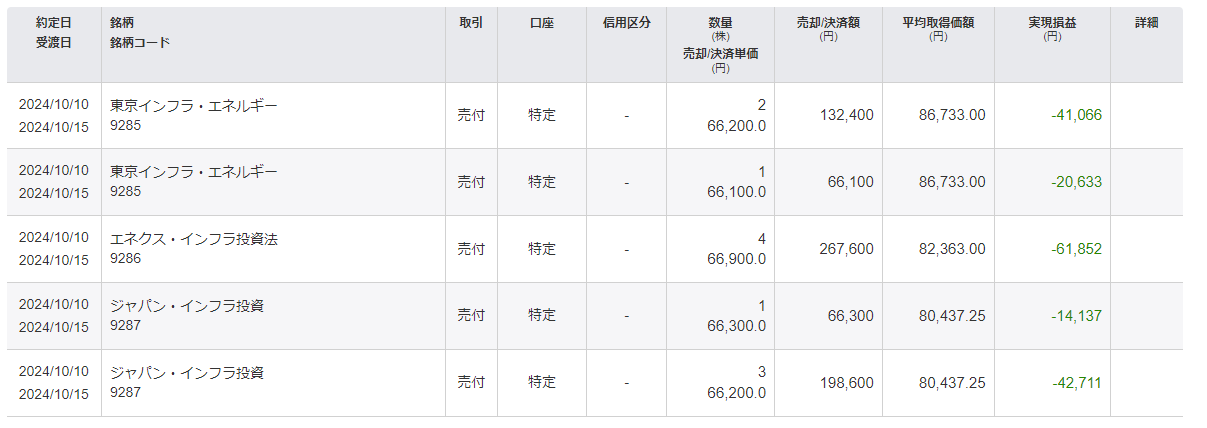This screenshot has height=428, width=1207.
Task: Select the realized loss value -41,066
Action: pyautogui.click(x=1076, y=115)
